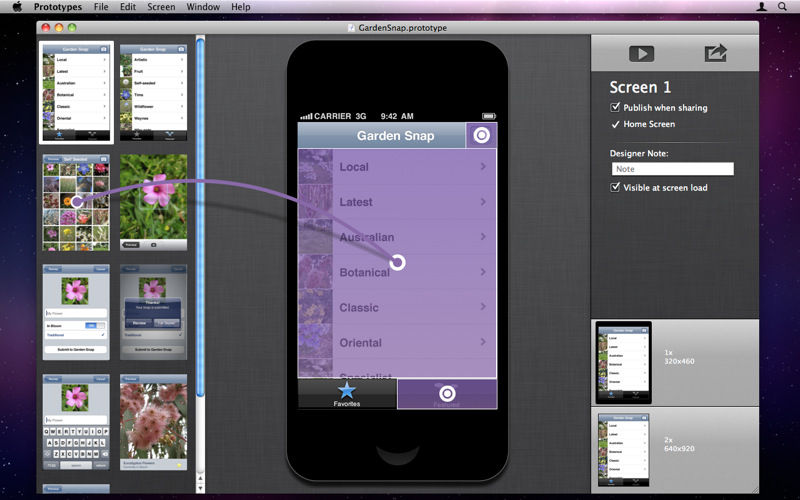Click the chevron on the Botanical row

click(x=483, y=272)
